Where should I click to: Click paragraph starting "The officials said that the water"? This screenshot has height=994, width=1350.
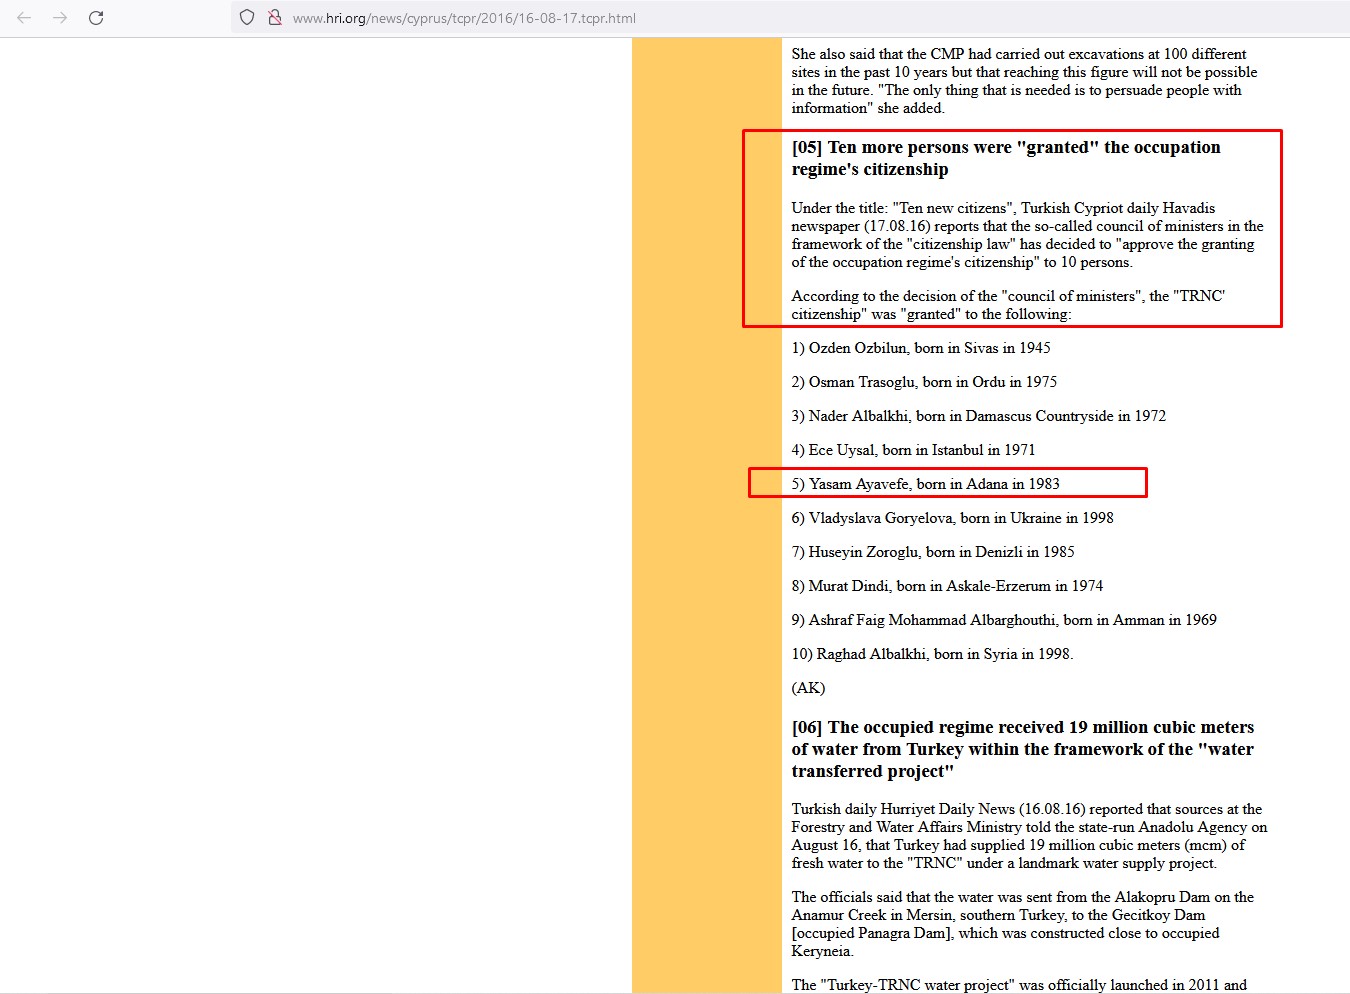click(1022, 924)
